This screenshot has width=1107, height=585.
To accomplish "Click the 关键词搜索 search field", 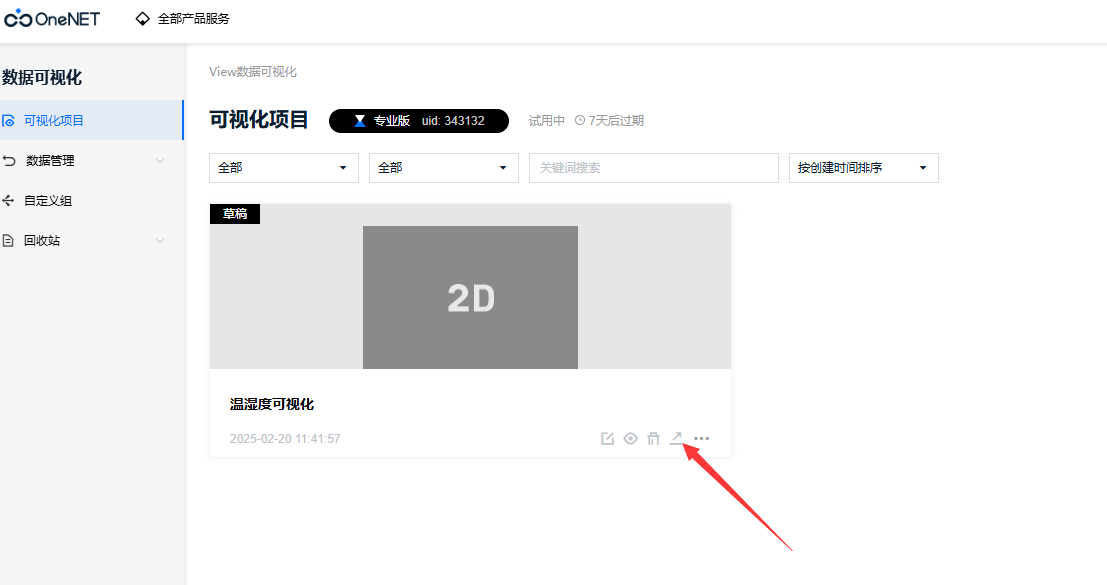I will (x=653, y=167).
